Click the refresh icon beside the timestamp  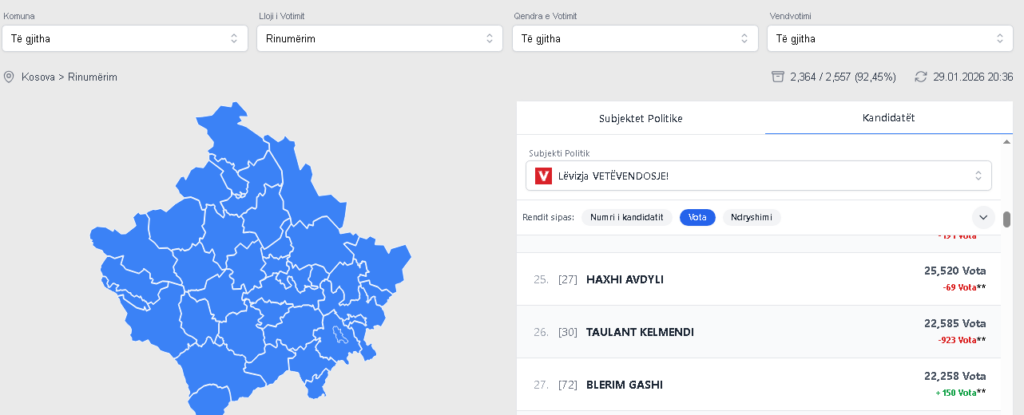click(920, 77)
